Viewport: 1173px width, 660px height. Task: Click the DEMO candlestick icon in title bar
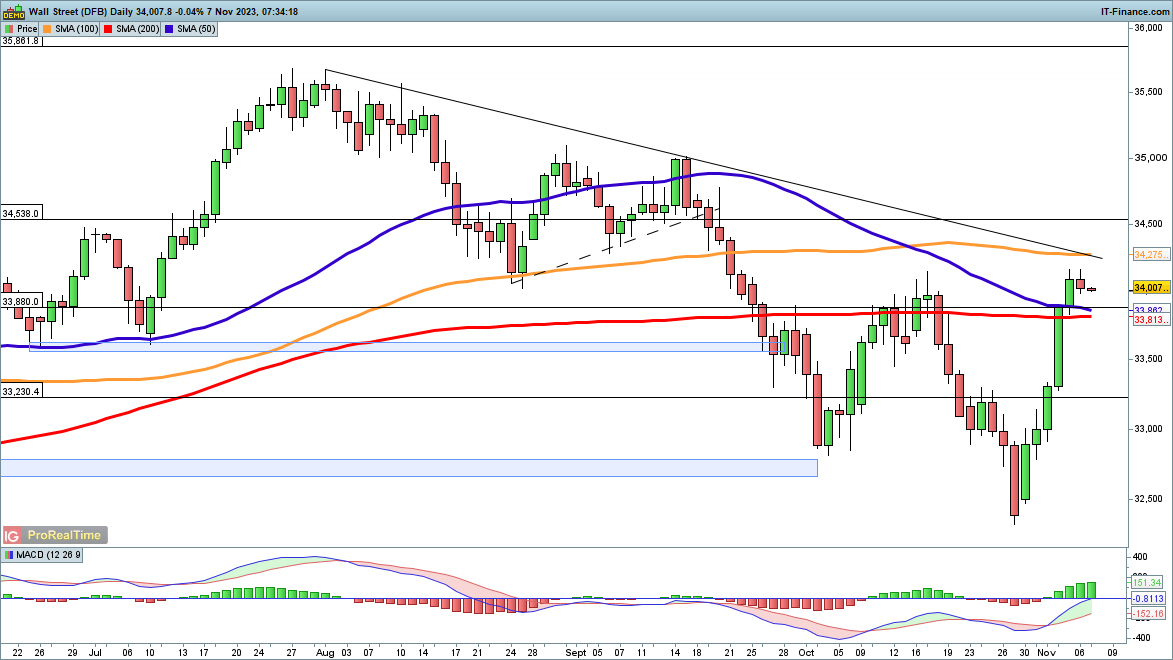[12, 11]
